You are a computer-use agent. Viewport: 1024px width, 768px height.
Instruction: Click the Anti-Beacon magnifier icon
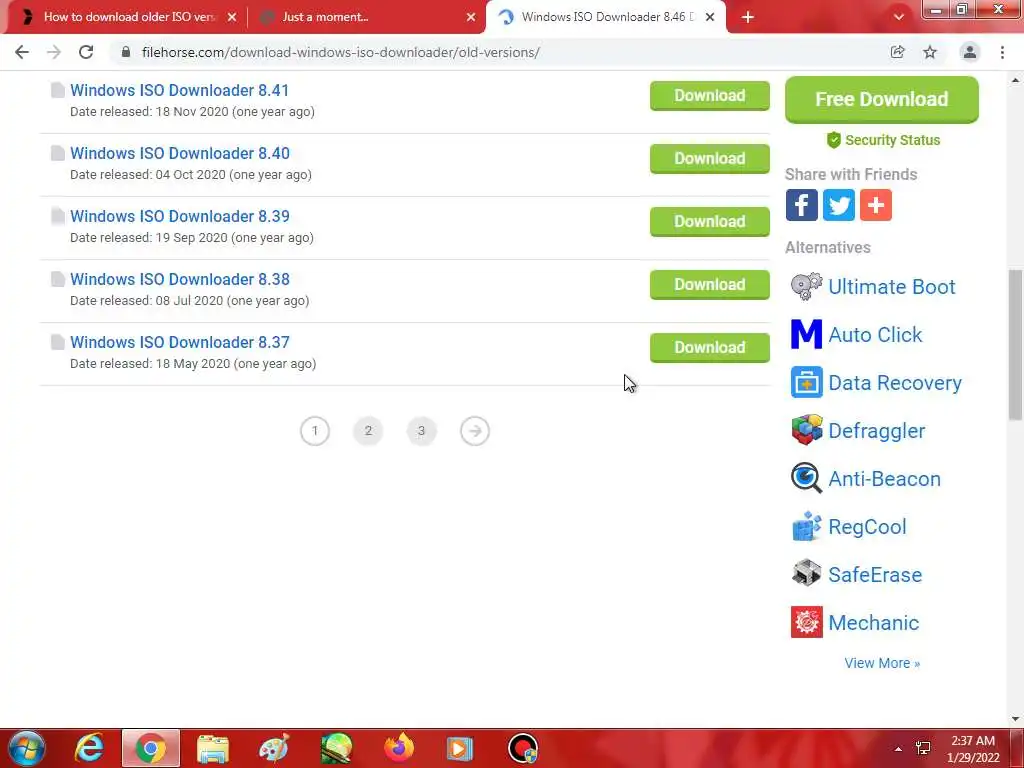click(x=807, y=479)
